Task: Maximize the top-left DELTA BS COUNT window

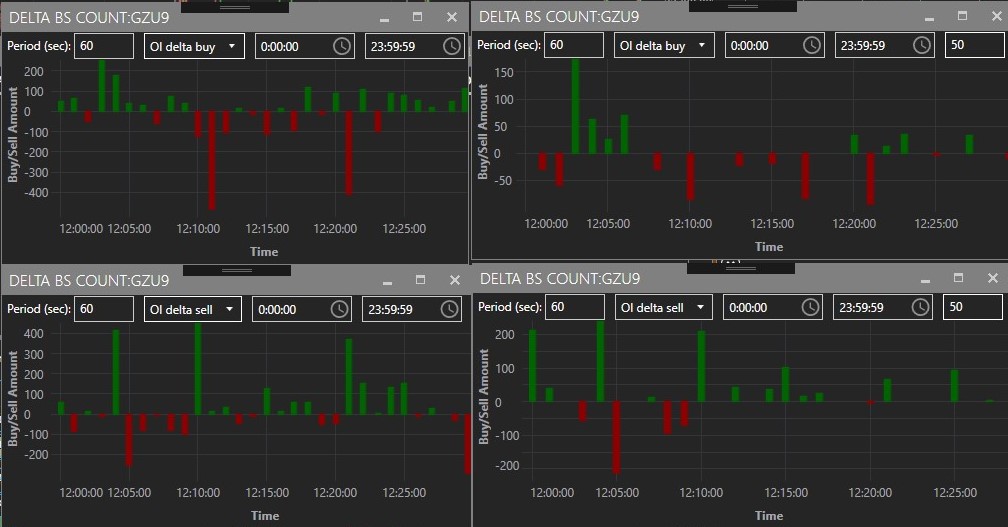Action: click(418, 17)
